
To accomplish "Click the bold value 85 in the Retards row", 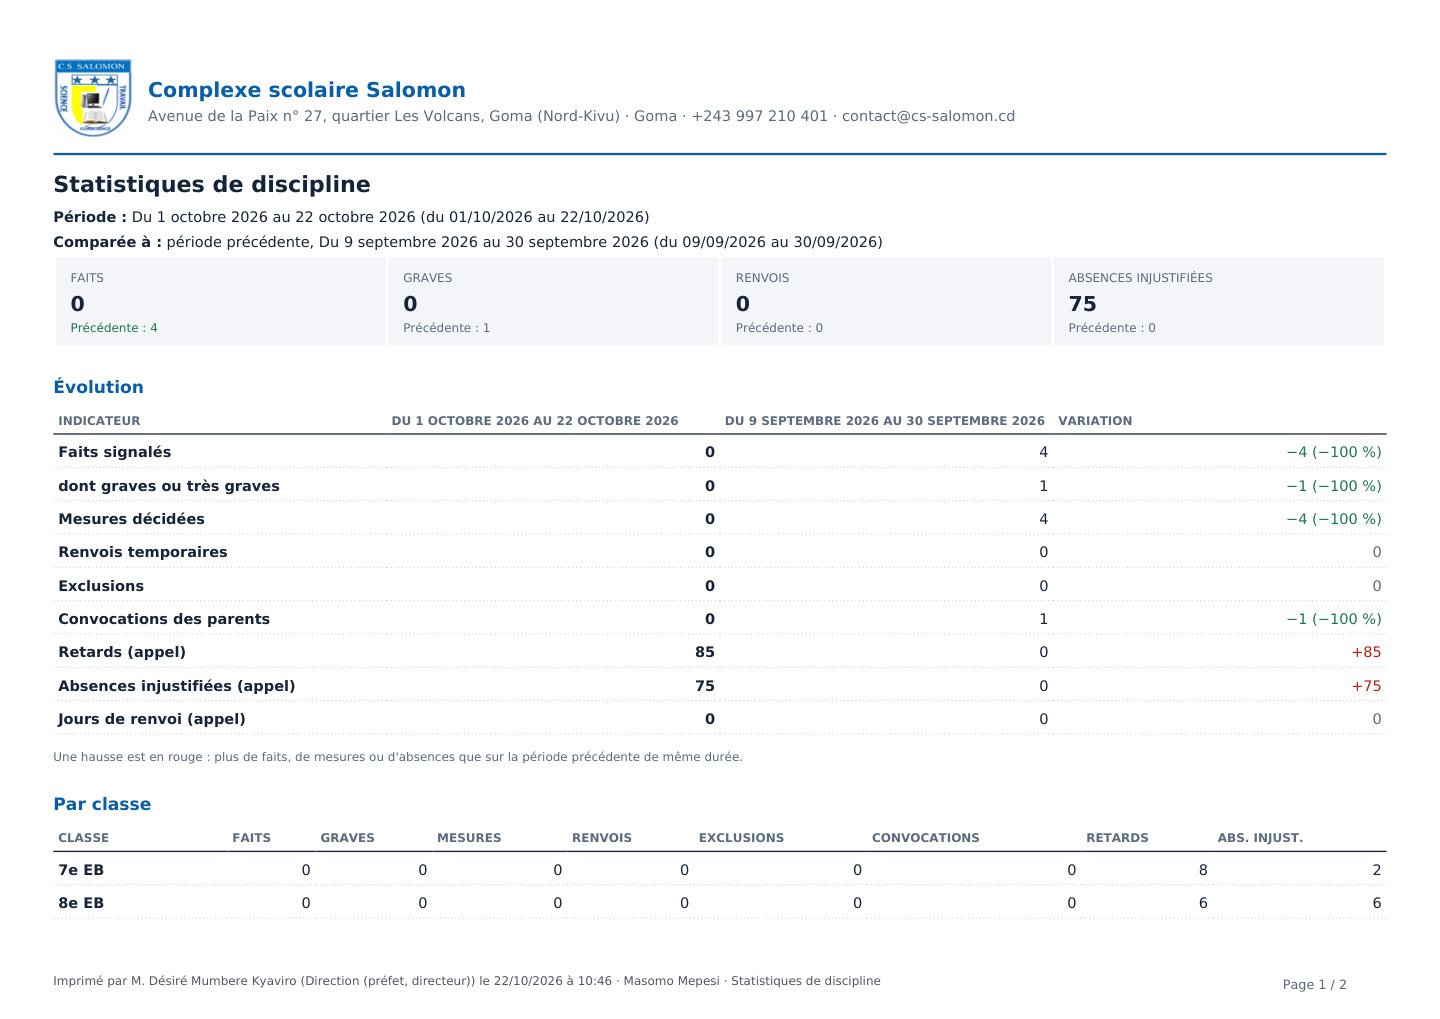I will coord(705,652).
